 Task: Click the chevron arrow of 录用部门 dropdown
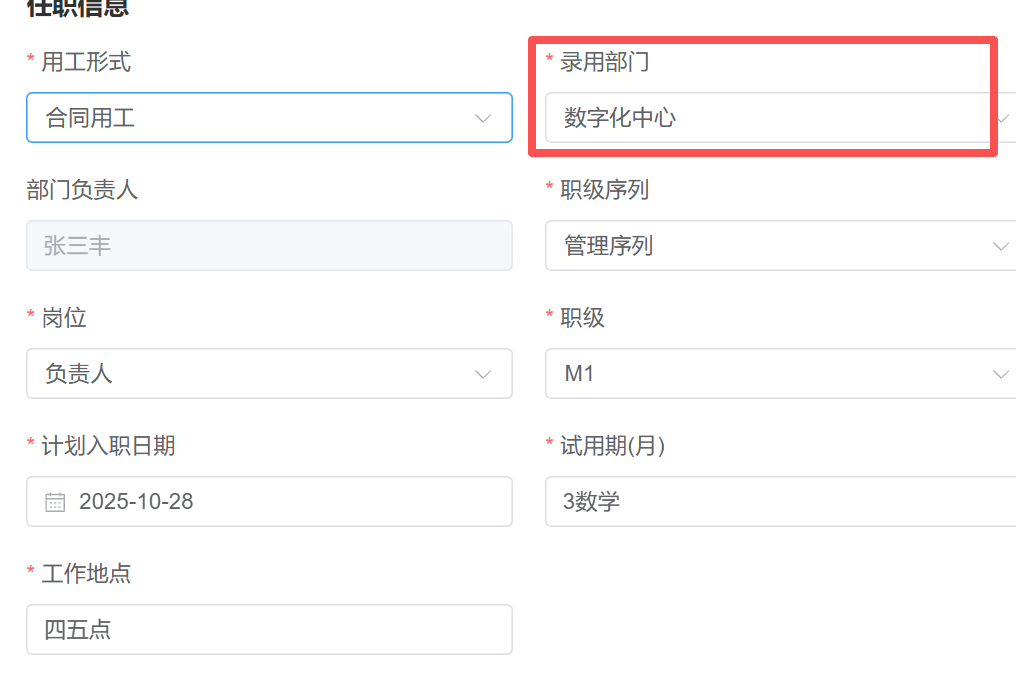click(1003, 118)
